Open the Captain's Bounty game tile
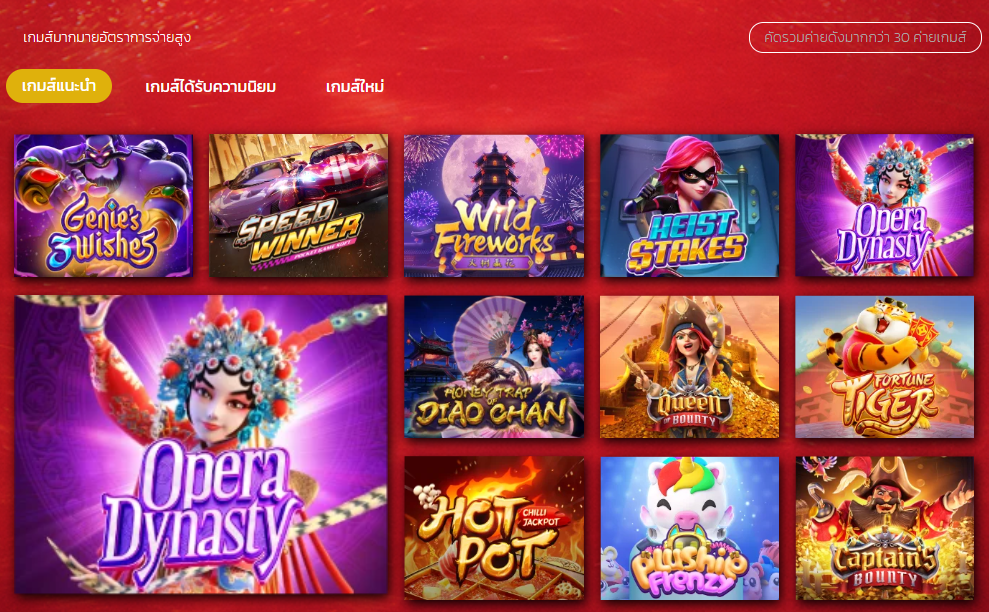 884,528
